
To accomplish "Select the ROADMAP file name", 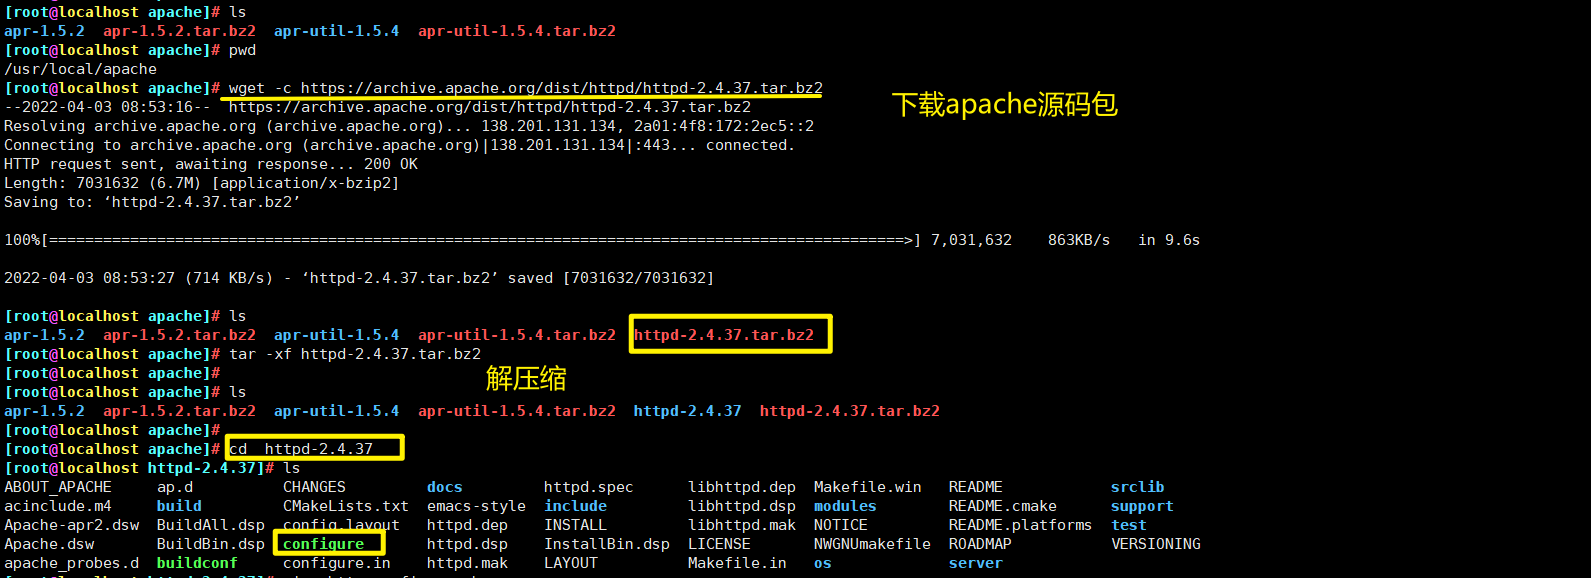I will [x=980, y=544].
